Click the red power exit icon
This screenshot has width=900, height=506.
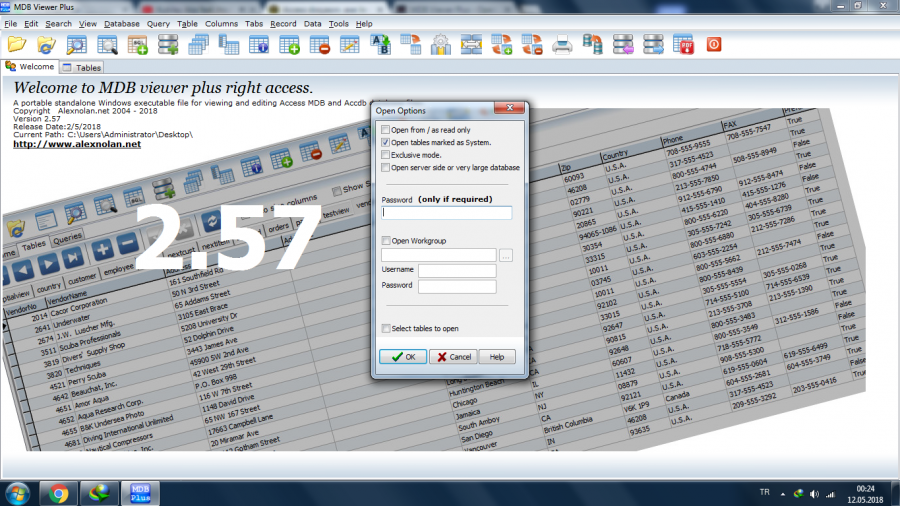pos(714,44)
